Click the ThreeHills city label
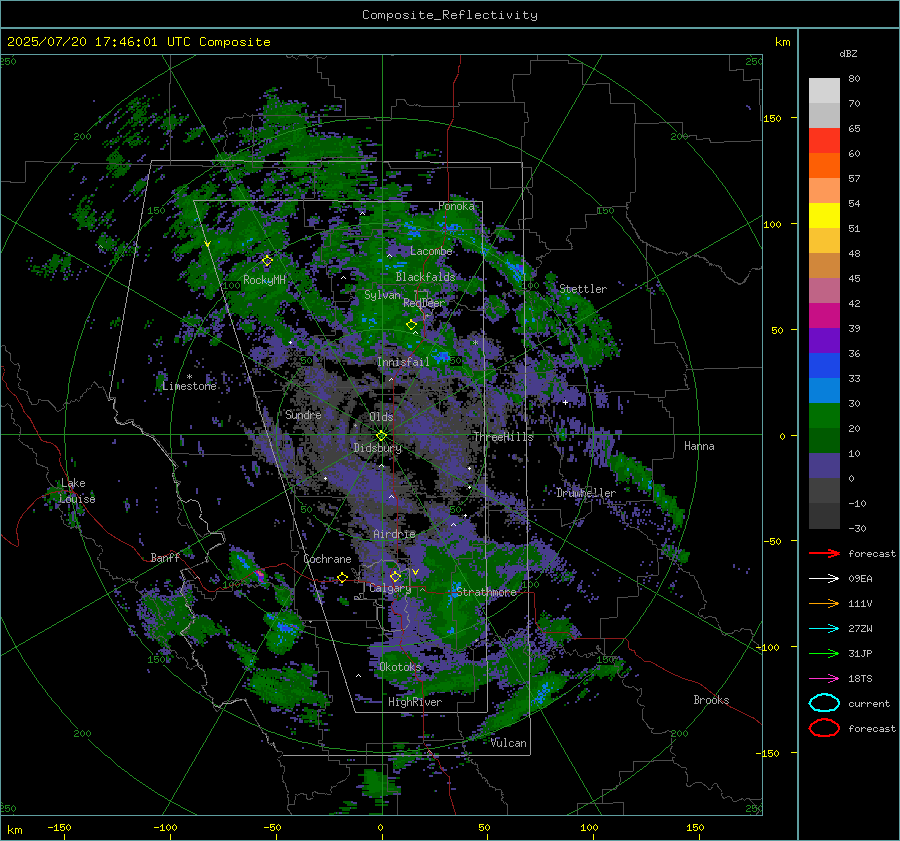The image size is (900, 841). [503, 437]
